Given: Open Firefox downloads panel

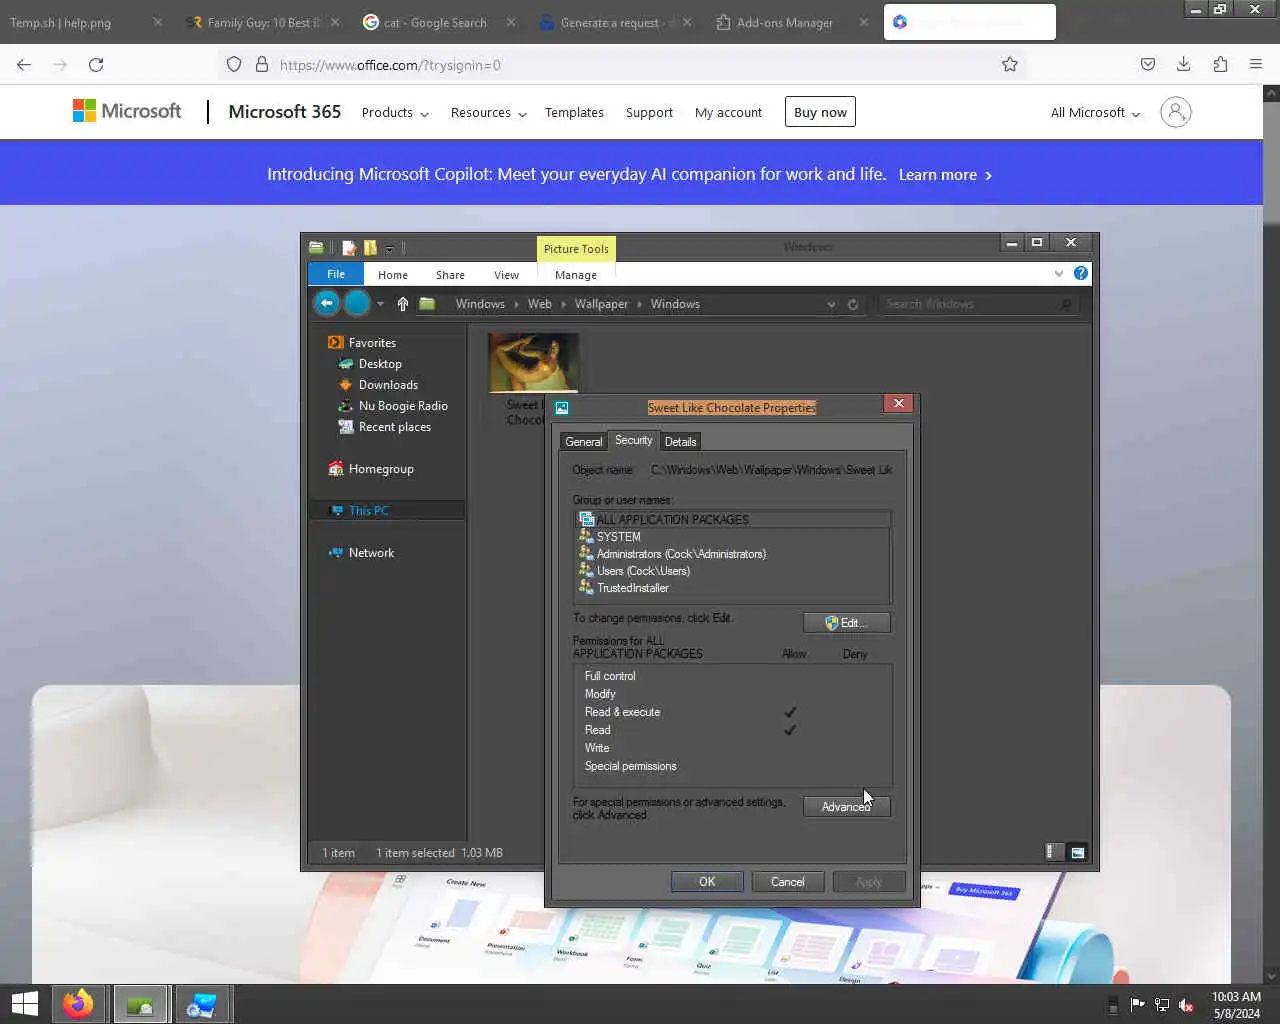Looking at the screenshot, I should (x=1184, y=64).
